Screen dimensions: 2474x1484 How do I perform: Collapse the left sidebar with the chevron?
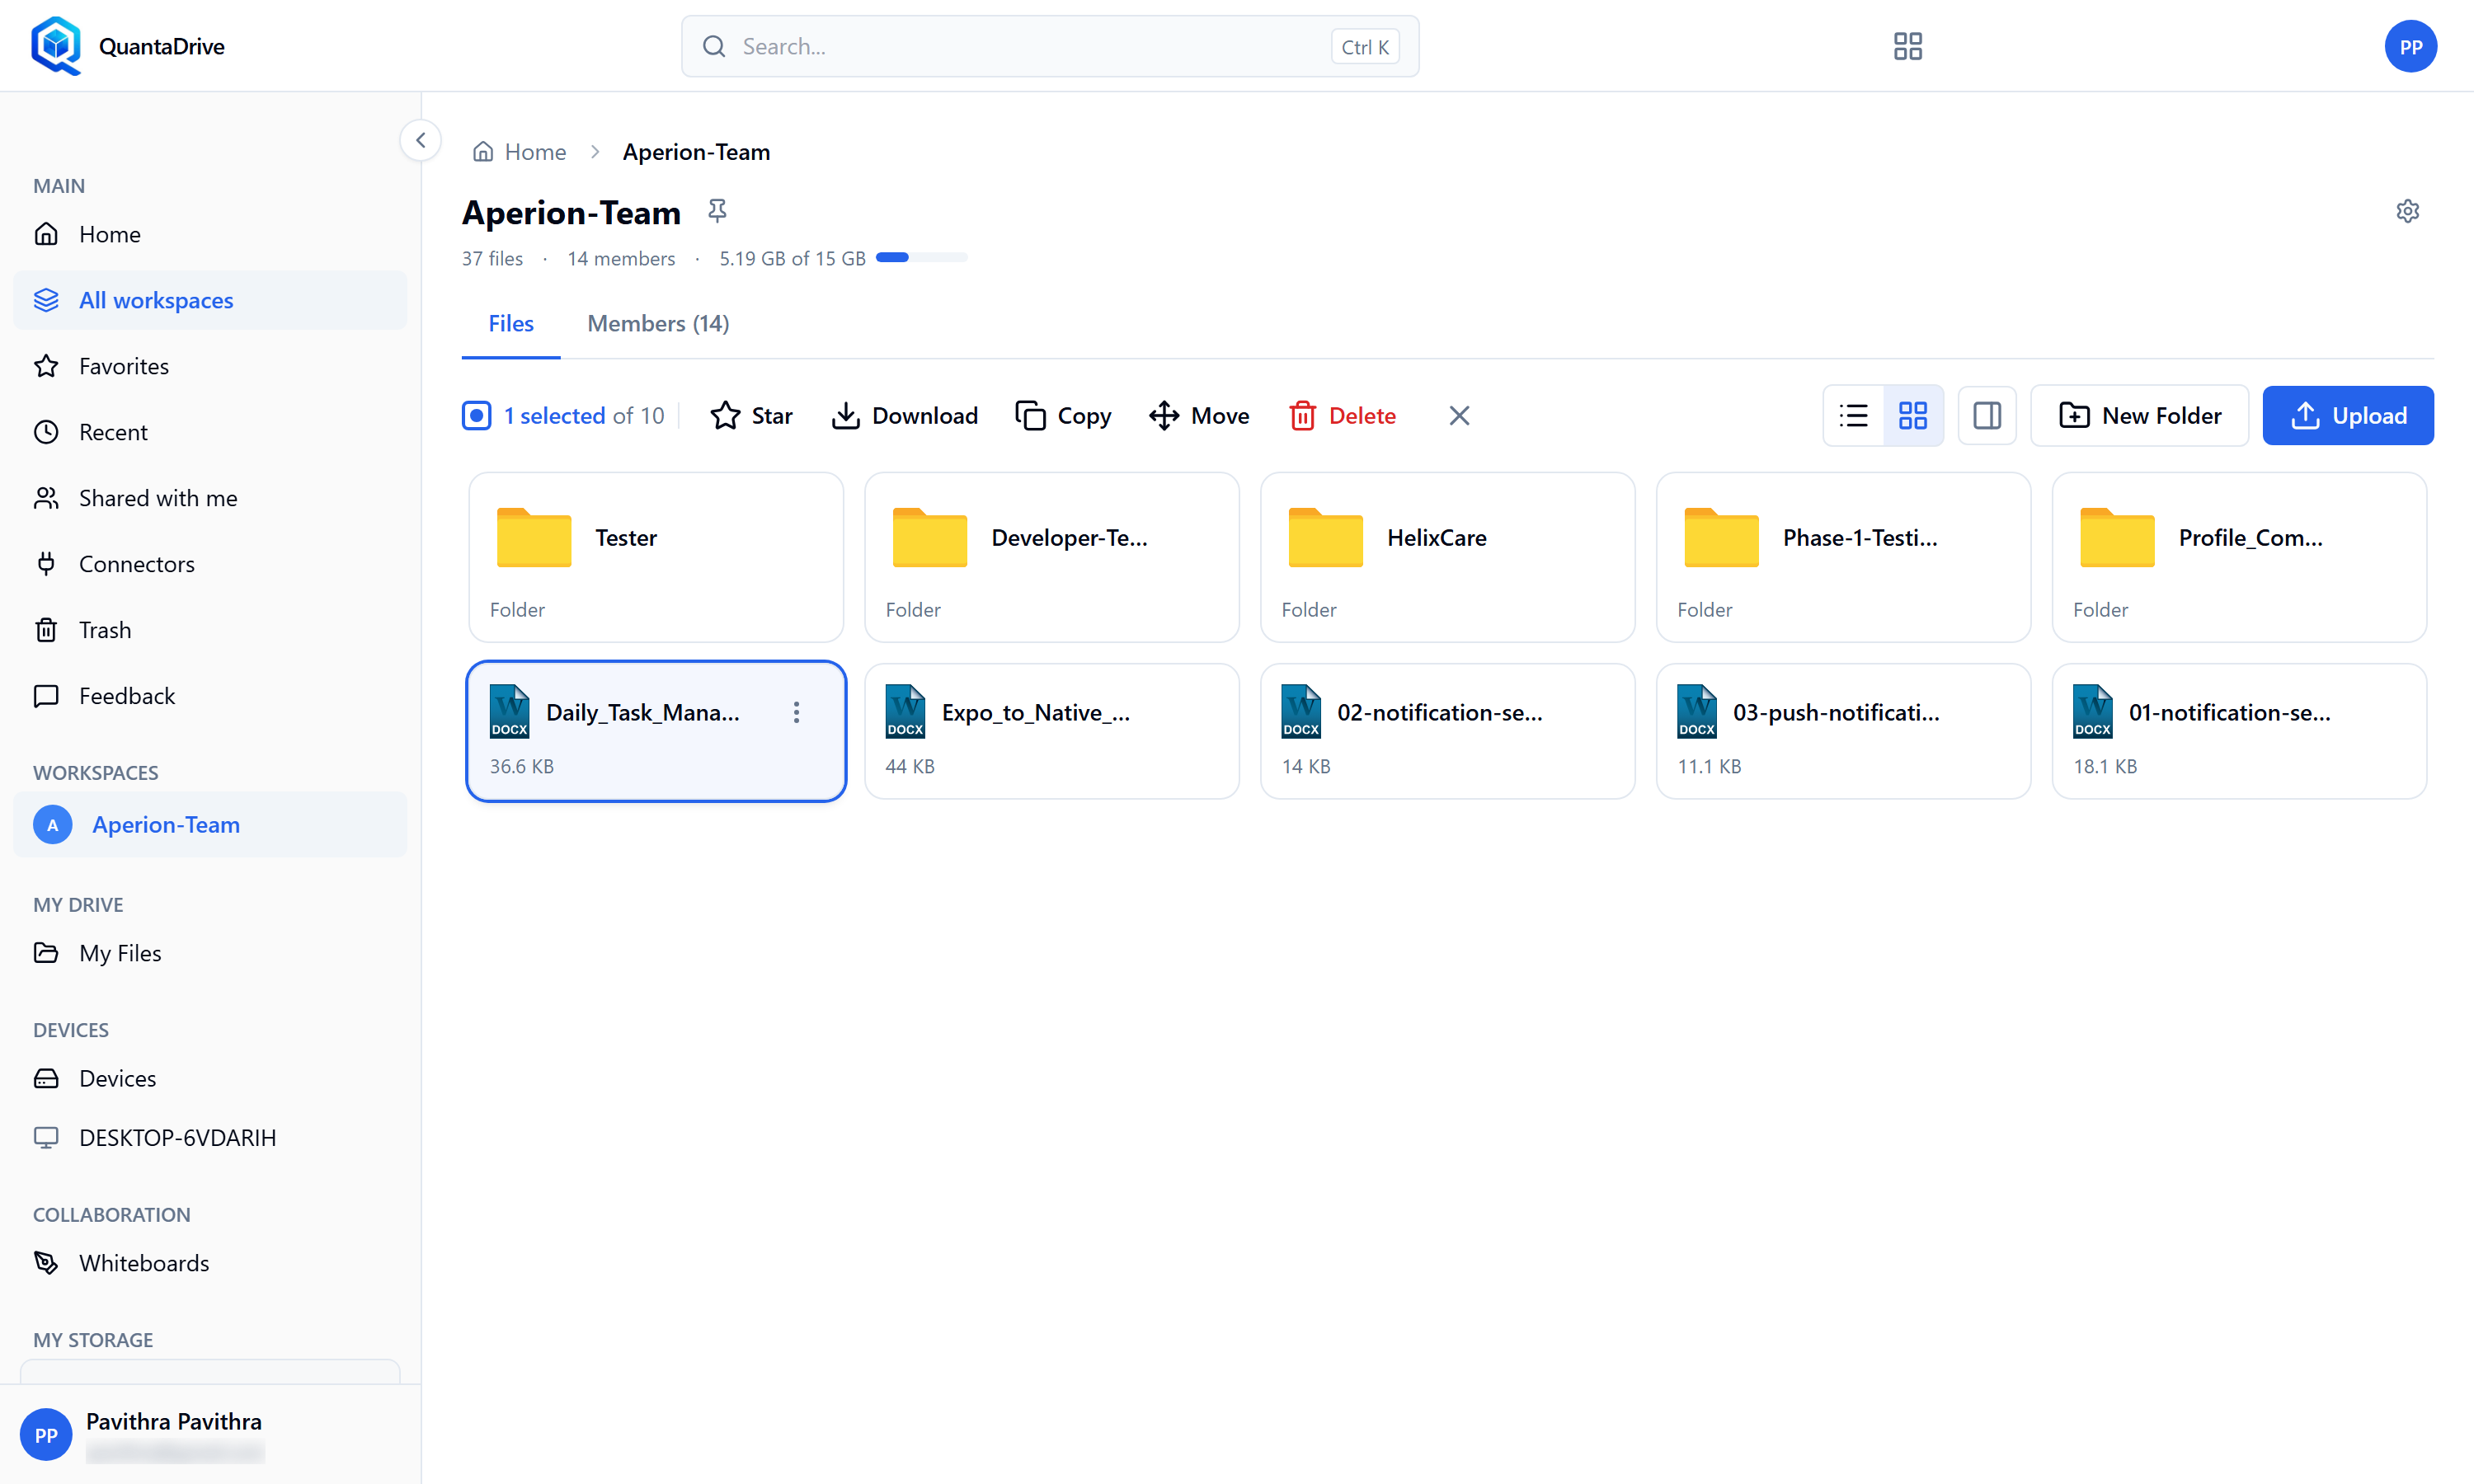(421, 140)
